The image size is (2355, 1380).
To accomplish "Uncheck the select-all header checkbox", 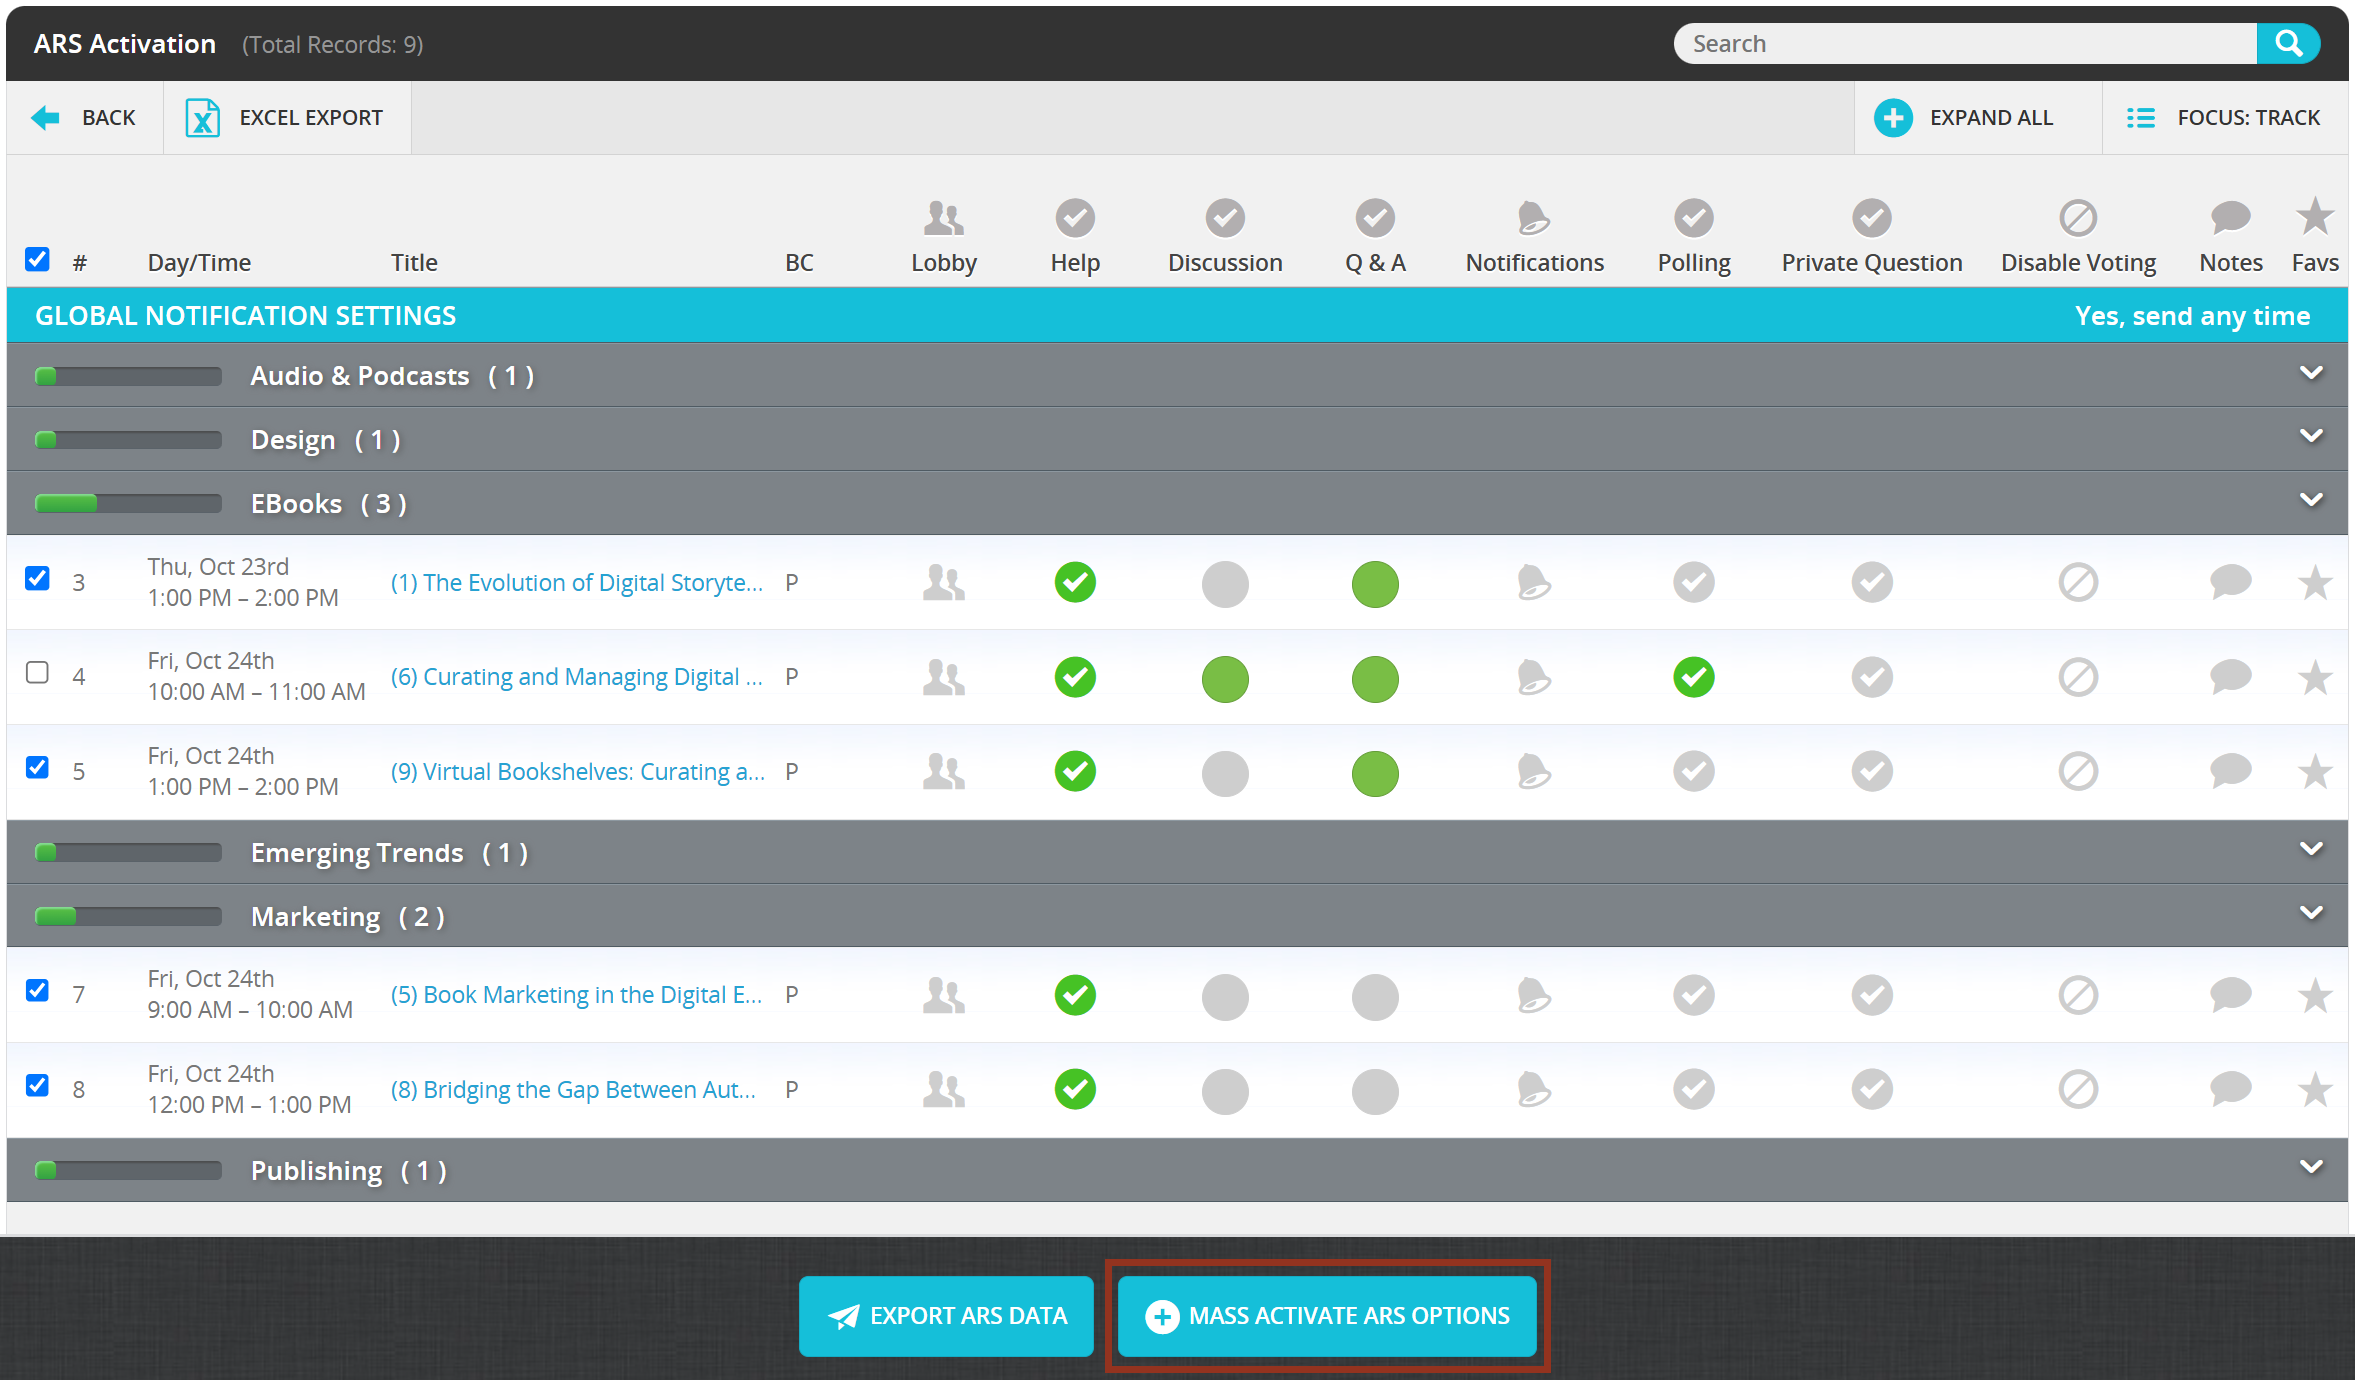I will click(37, 259).
